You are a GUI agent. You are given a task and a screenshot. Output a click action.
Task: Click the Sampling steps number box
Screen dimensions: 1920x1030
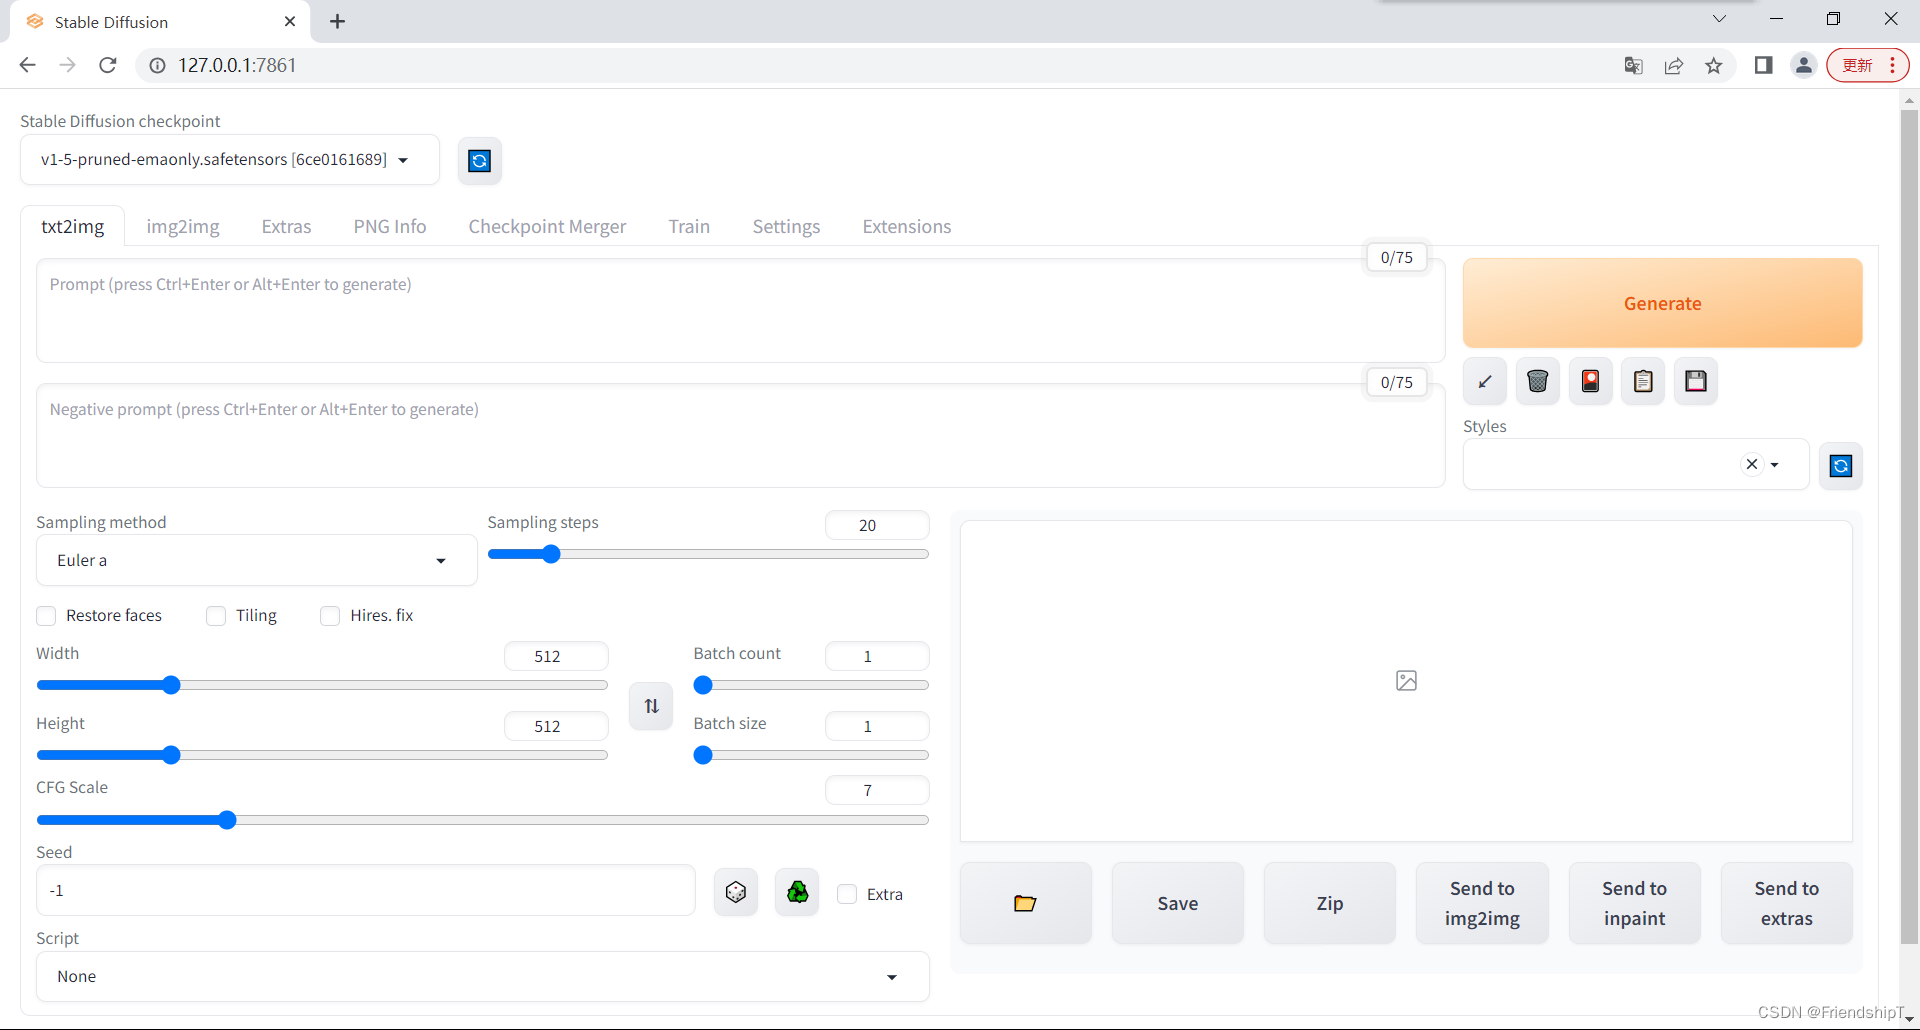pos(877,525)
